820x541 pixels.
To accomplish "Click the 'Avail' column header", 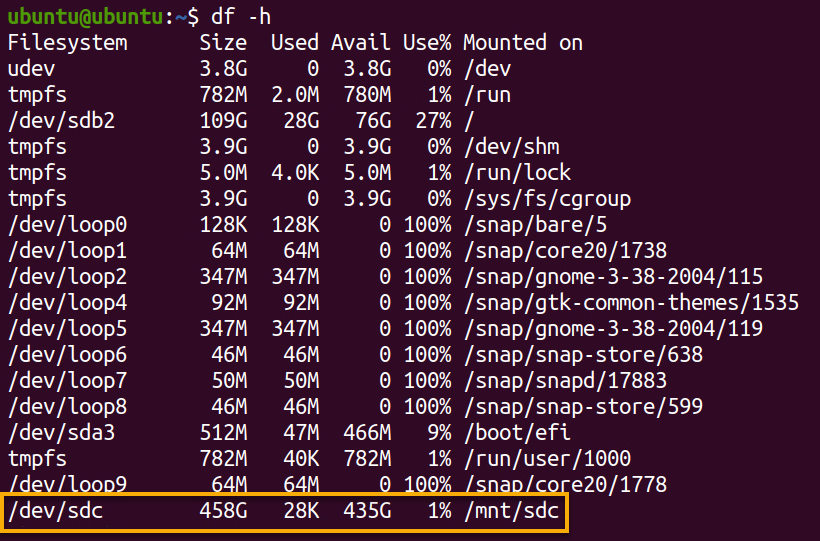I will click(361, 43).
